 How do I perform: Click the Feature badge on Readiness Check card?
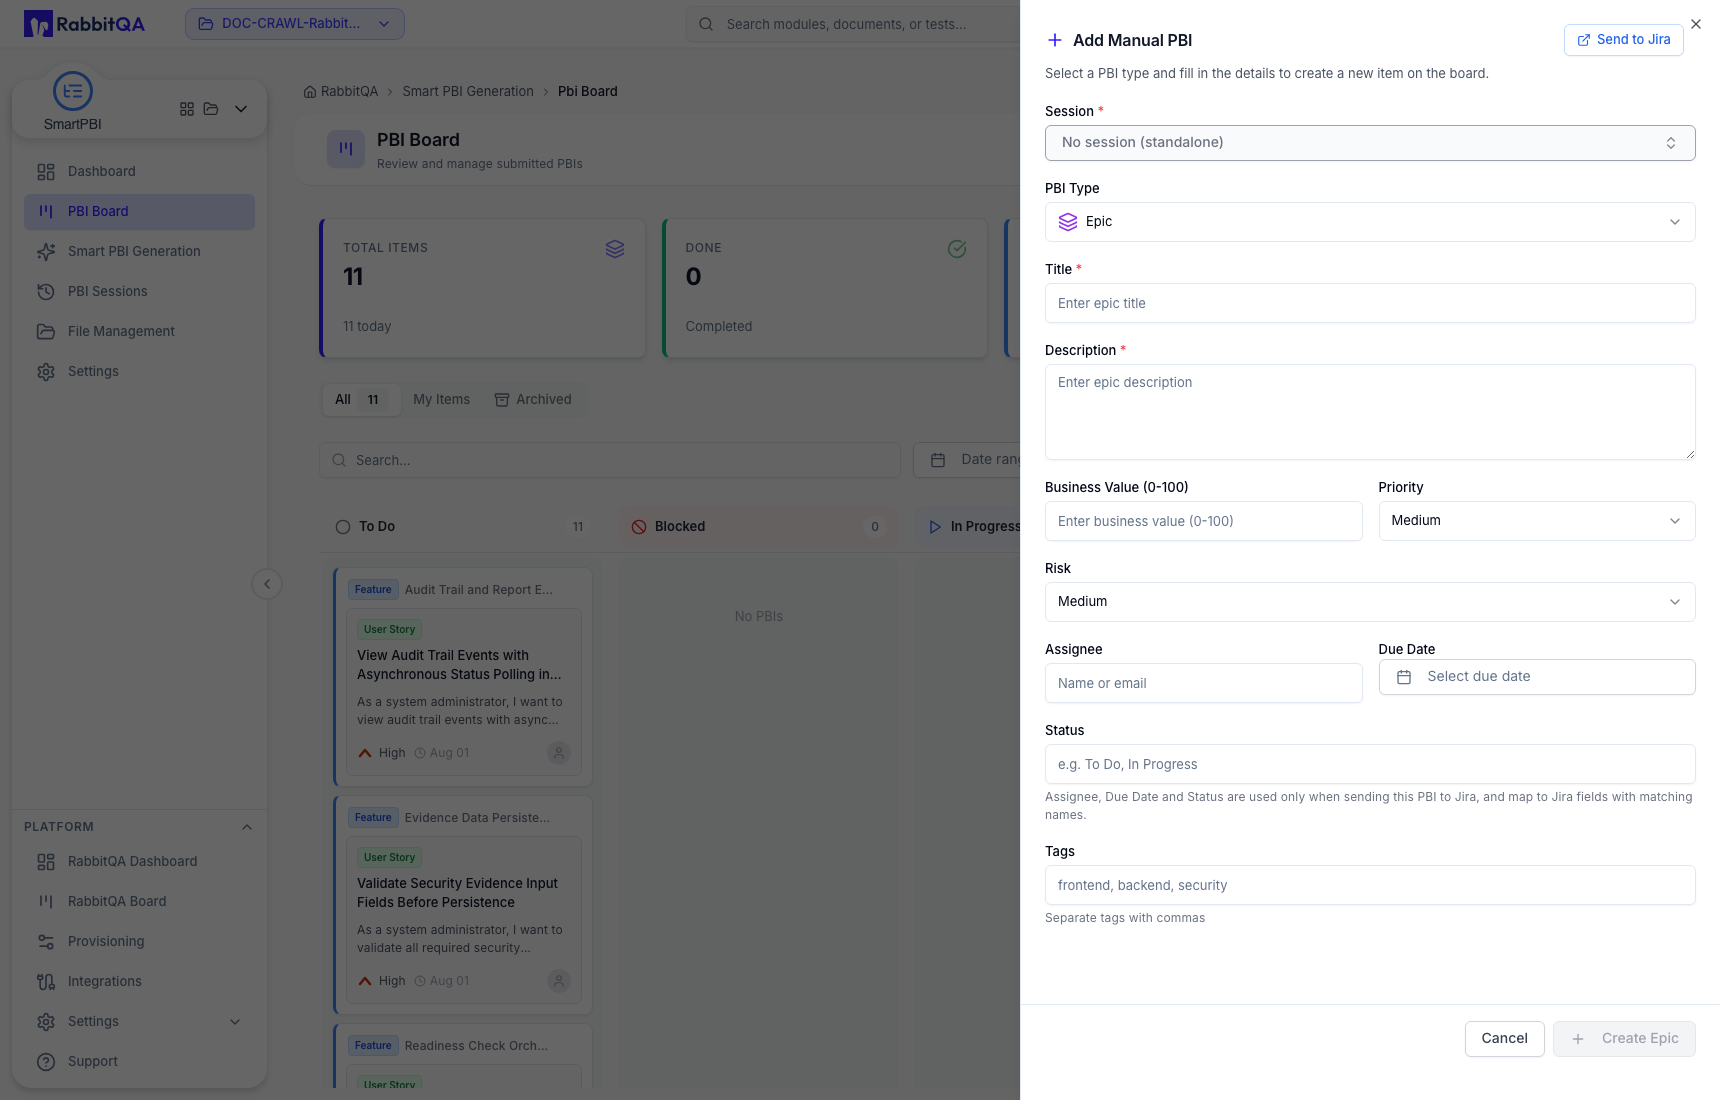tap(373, 1046)
